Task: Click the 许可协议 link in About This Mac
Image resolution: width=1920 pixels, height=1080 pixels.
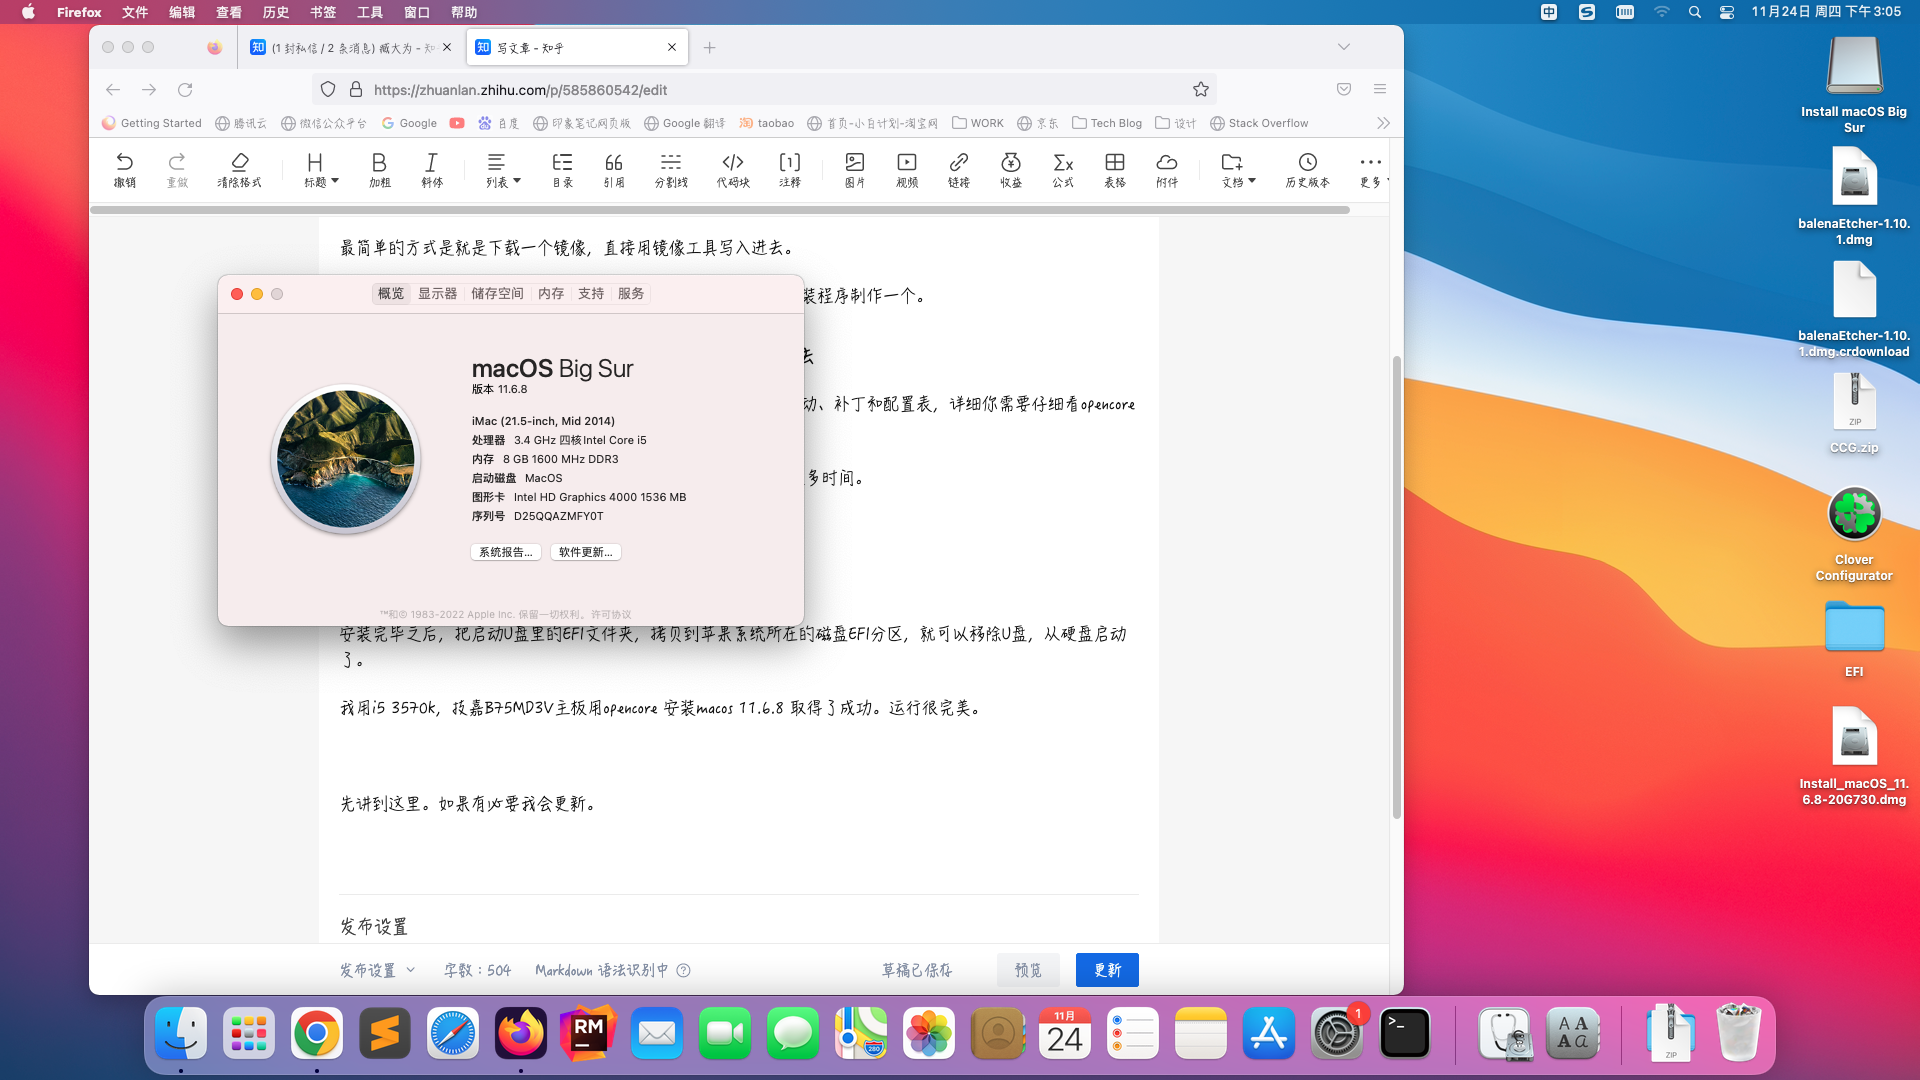Action: click(611, 614)
